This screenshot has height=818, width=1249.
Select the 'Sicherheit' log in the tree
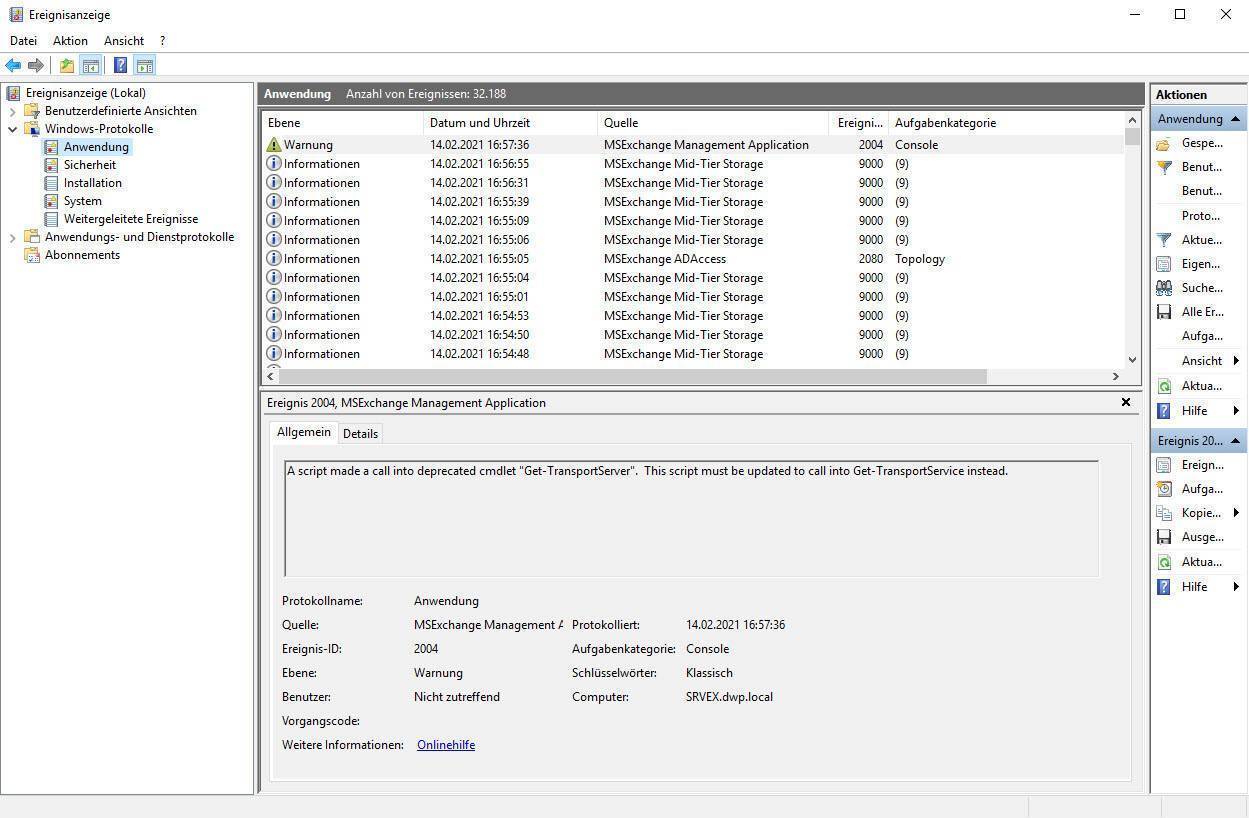(89, 165)
